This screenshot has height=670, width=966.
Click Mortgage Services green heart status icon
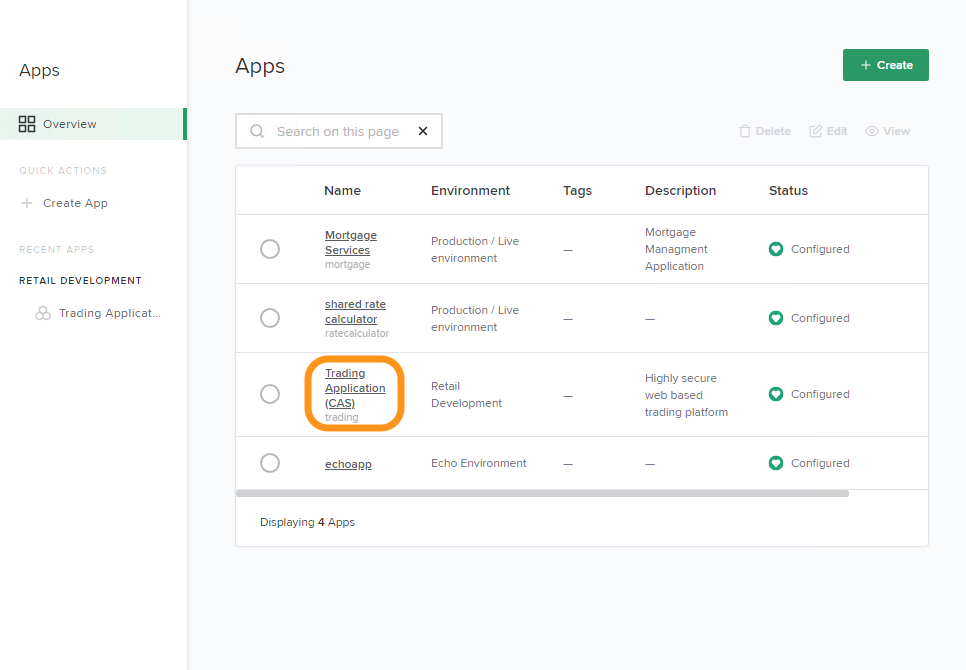[776, 249]
